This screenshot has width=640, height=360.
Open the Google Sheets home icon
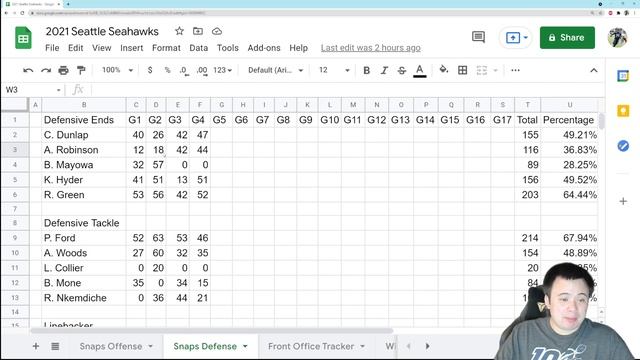coord(23,38)
